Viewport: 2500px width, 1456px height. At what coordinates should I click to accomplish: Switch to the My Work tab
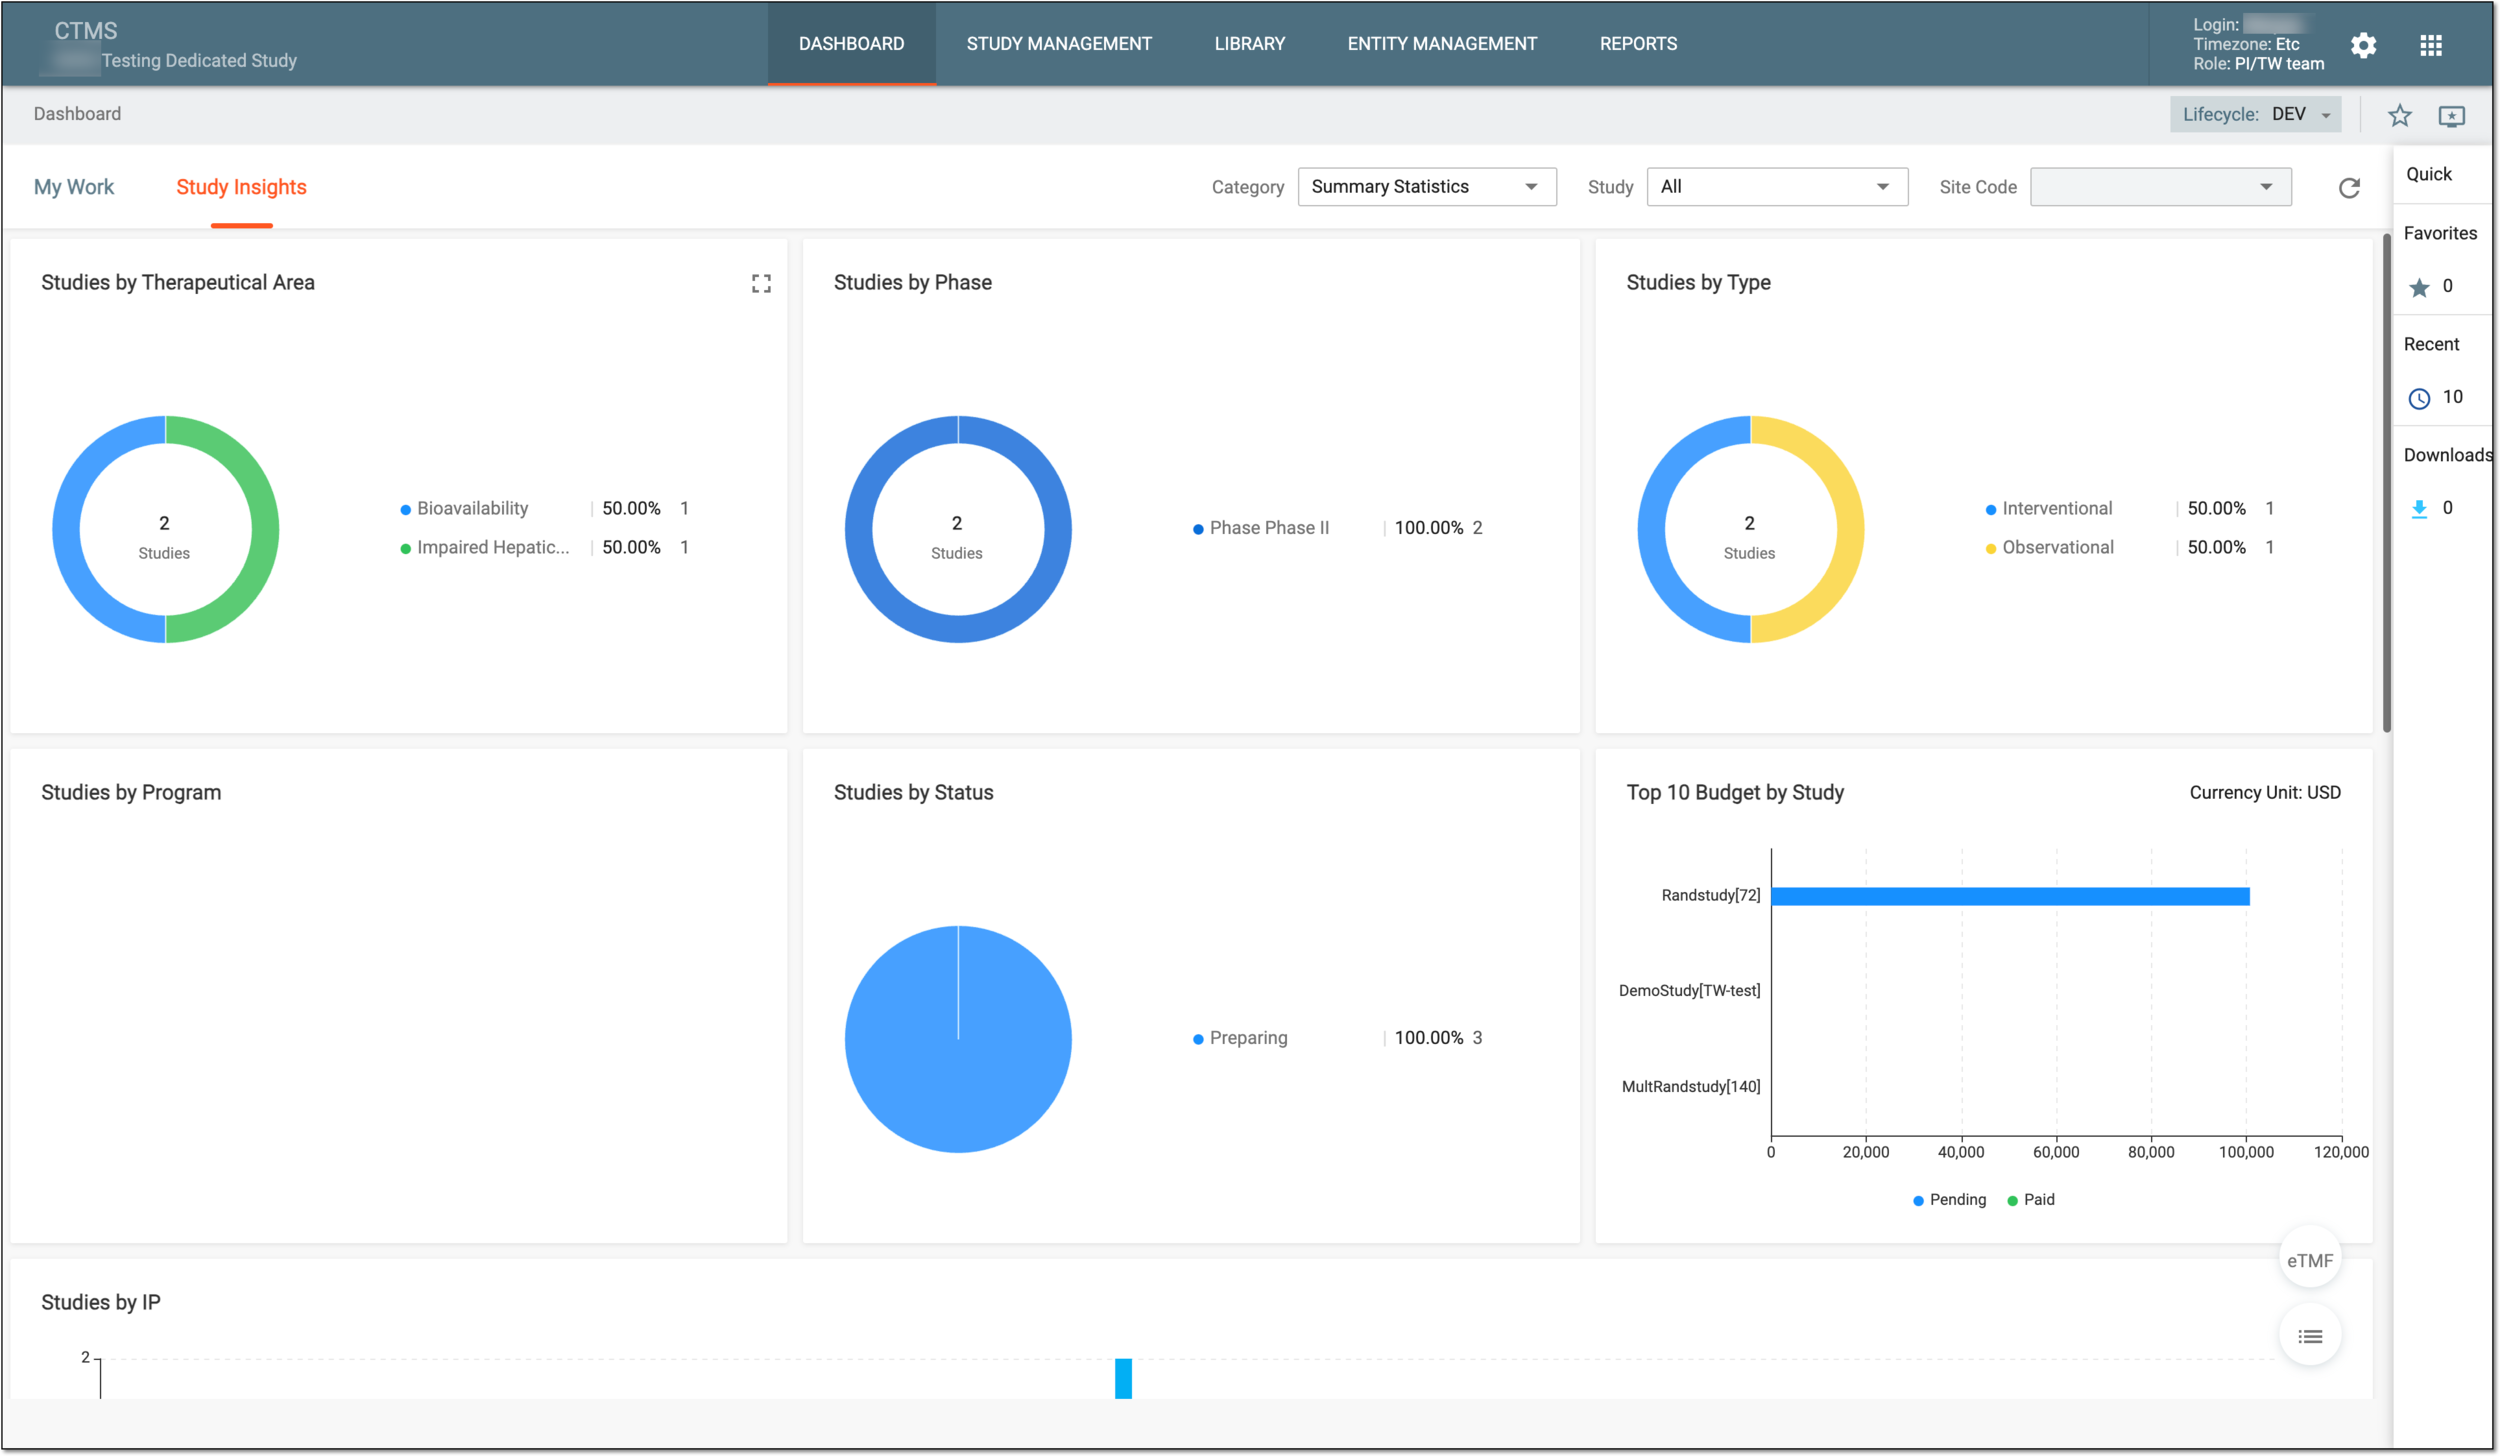74,187
